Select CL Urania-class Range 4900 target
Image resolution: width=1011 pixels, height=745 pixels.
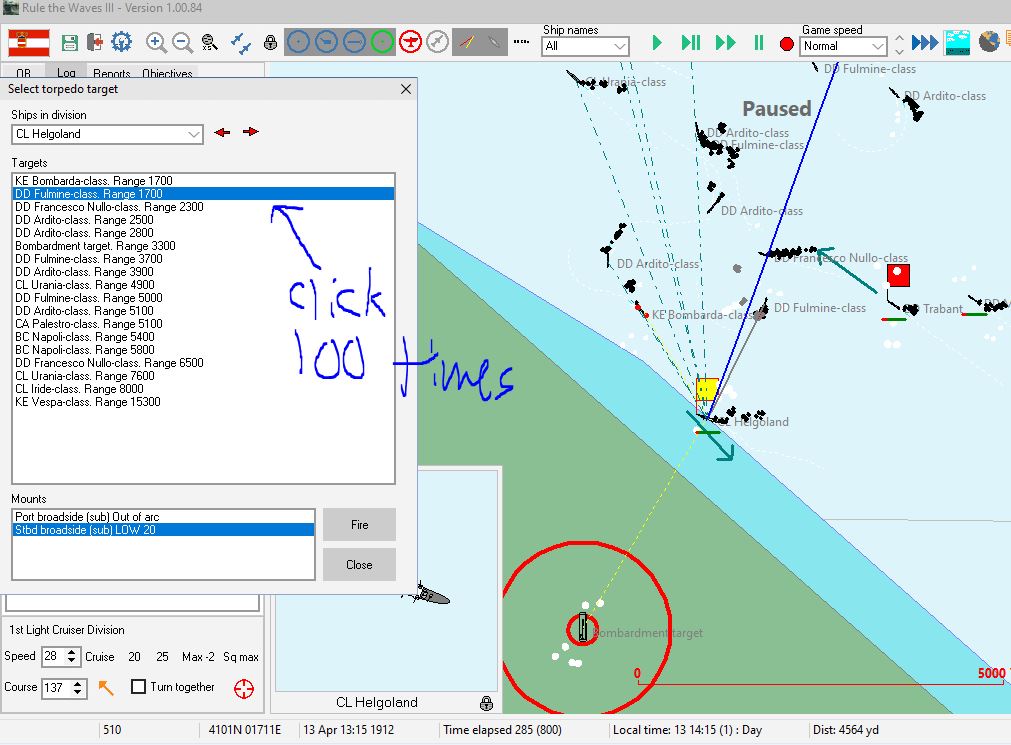click(x=203, y=284)
